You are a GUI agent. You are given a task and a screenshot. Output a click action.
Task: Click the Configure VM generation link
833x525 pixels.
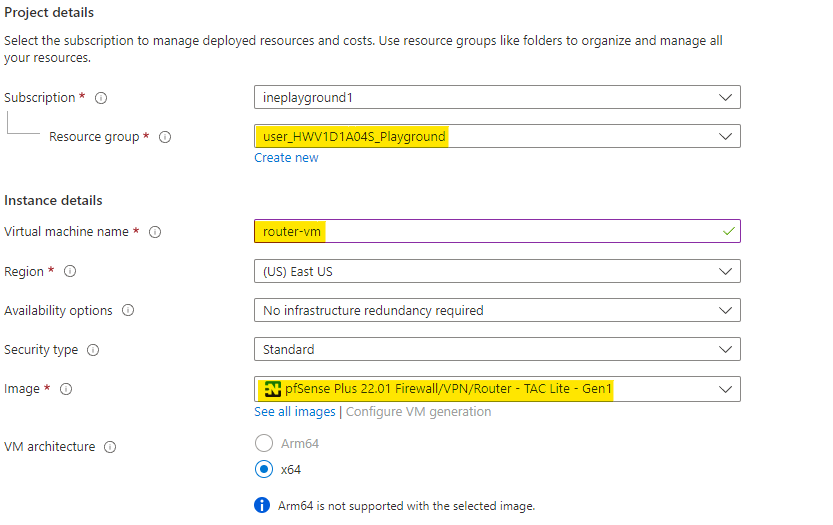coord(418,412)
